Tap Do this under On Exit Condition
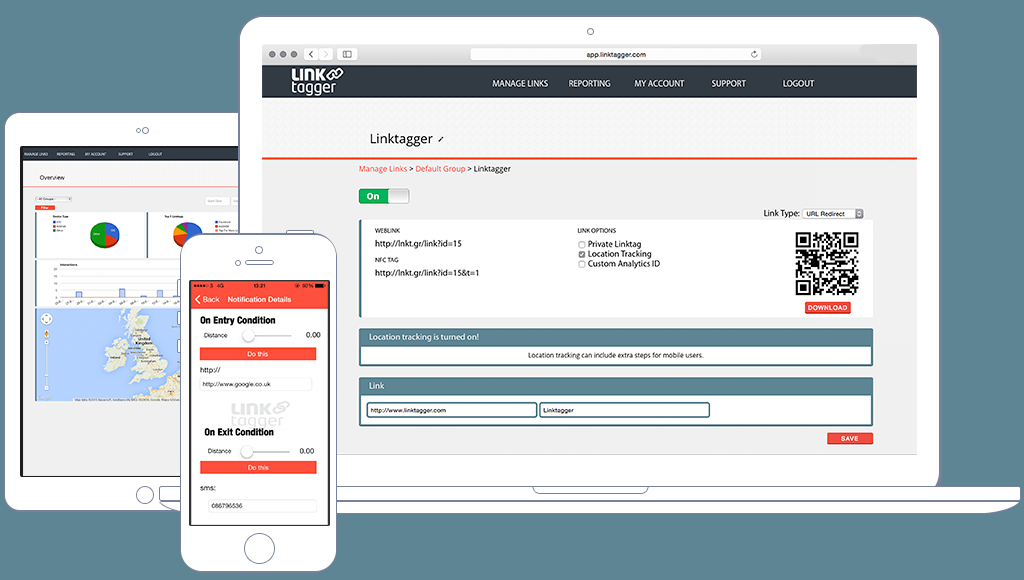Viewport: 1024px width, 580px height. tap(258, 468)
